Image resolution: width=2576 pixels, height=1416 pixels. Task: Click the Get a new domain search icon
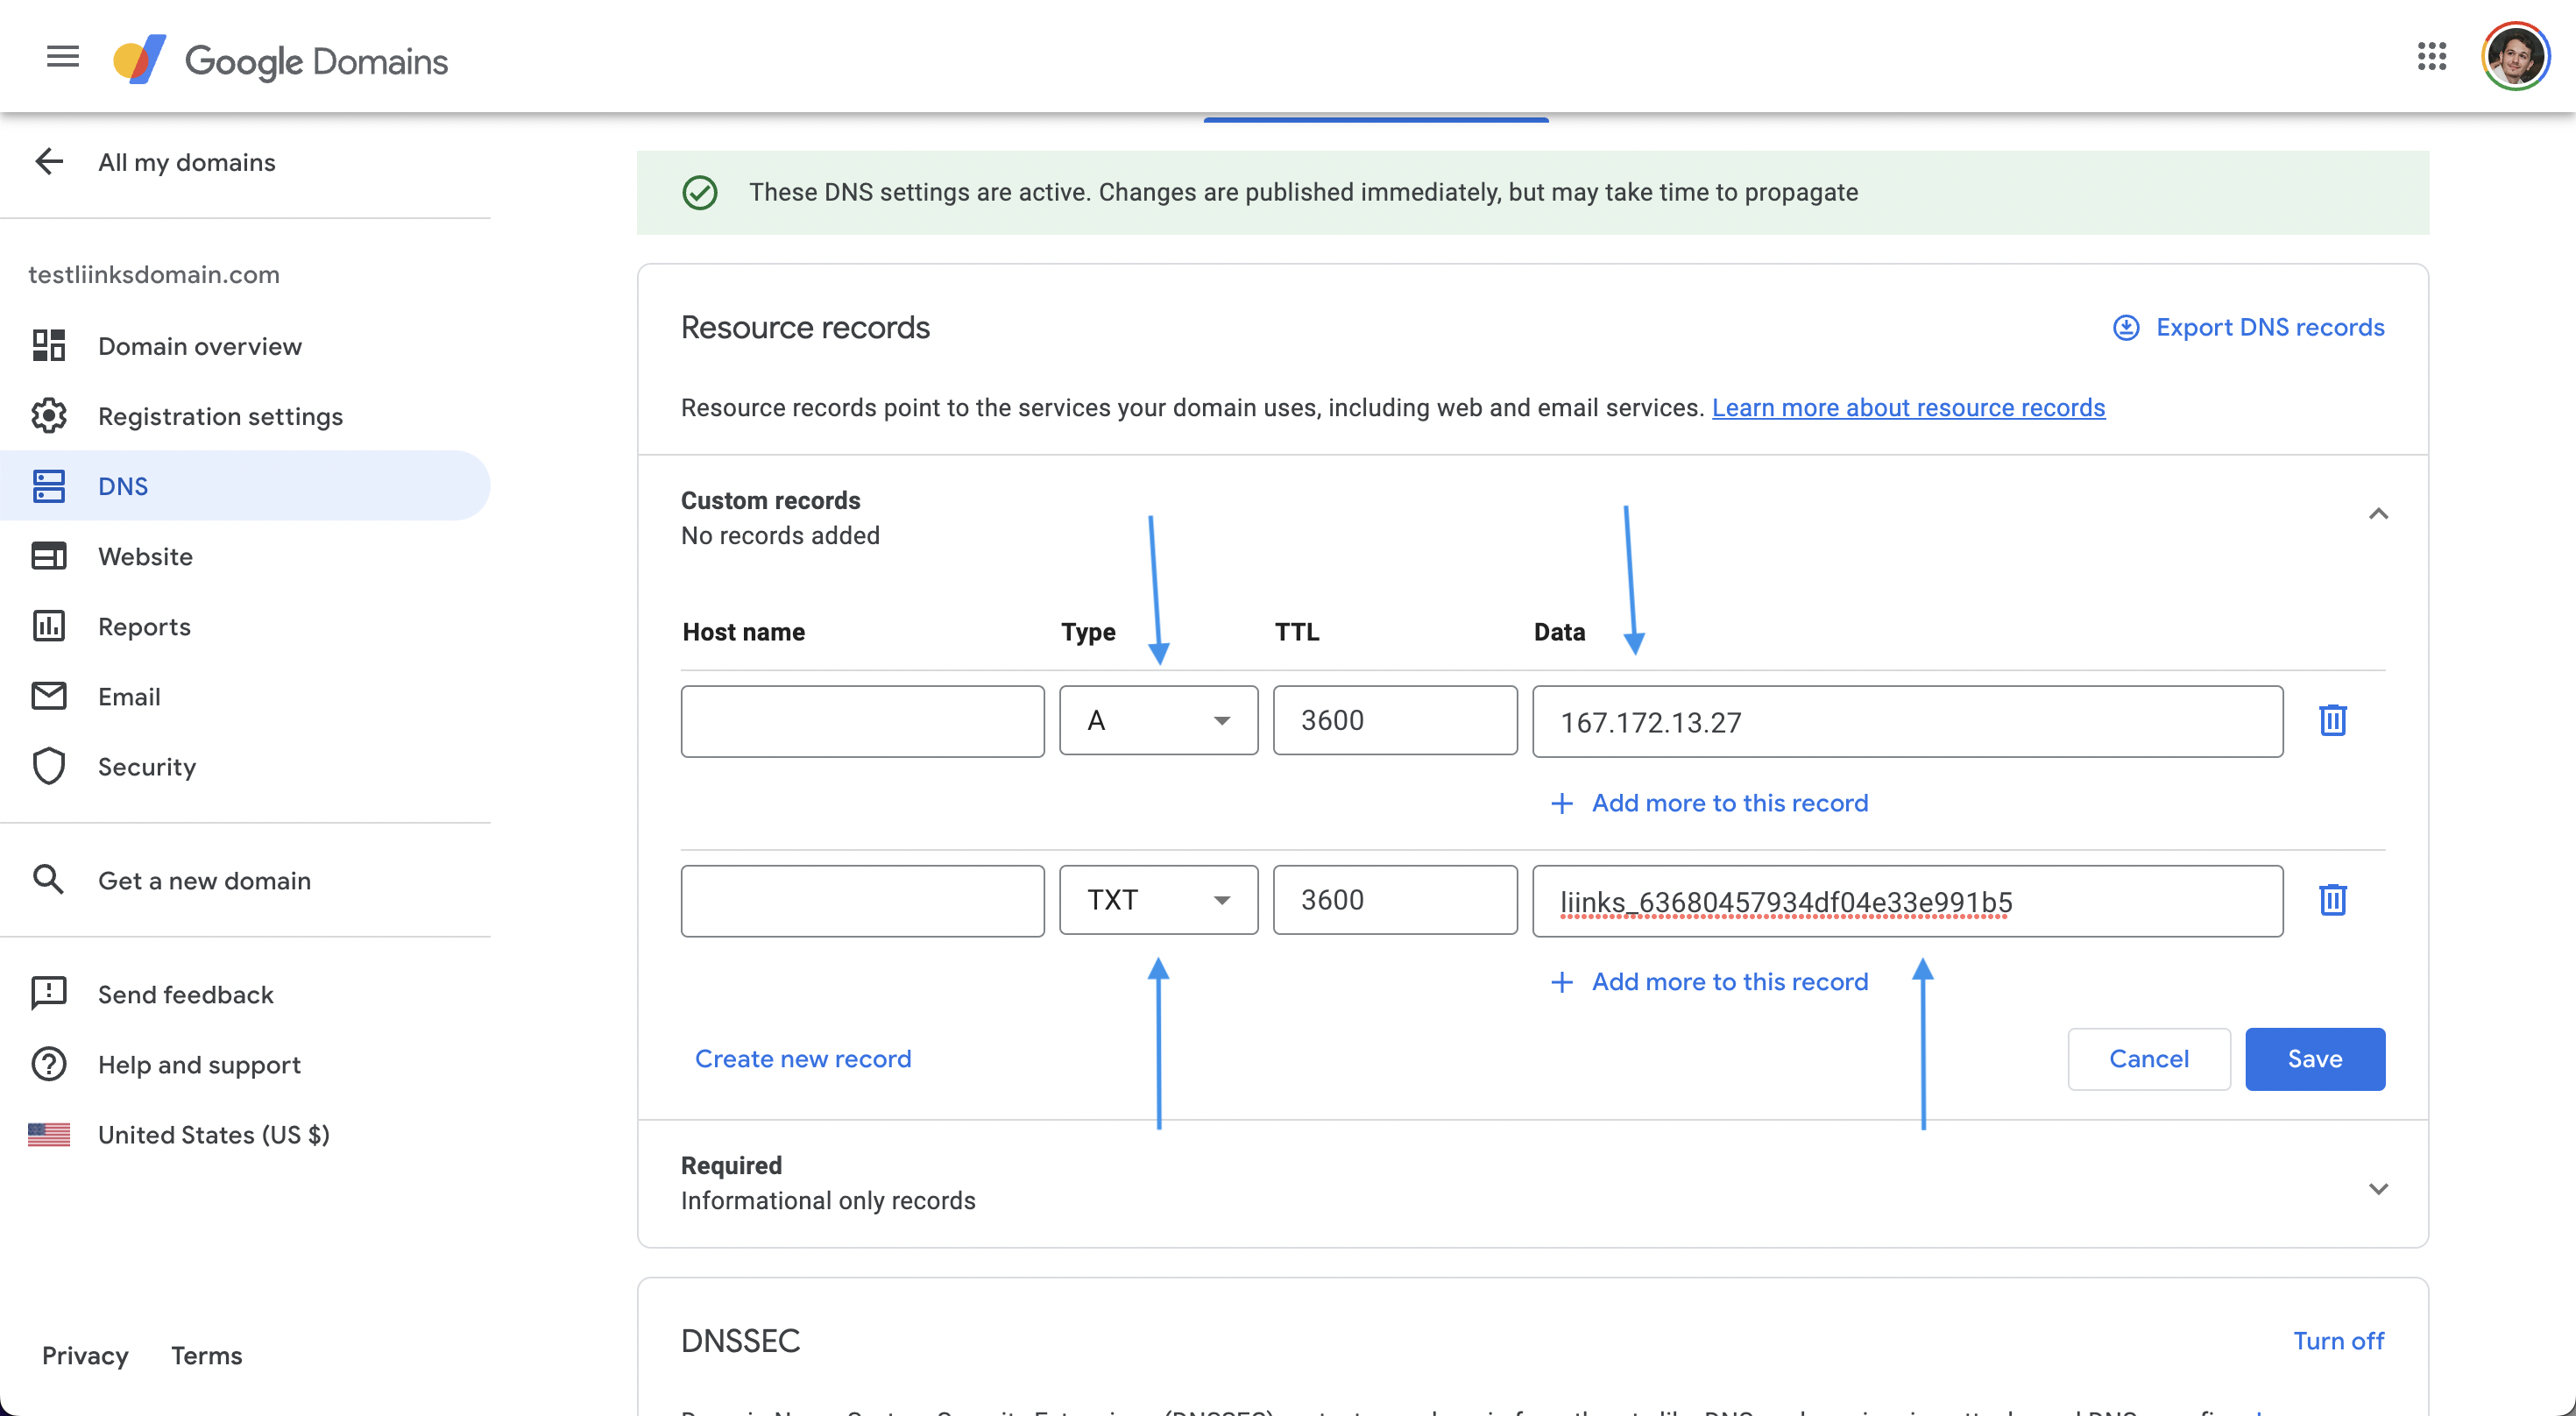[x=49, y=880]
